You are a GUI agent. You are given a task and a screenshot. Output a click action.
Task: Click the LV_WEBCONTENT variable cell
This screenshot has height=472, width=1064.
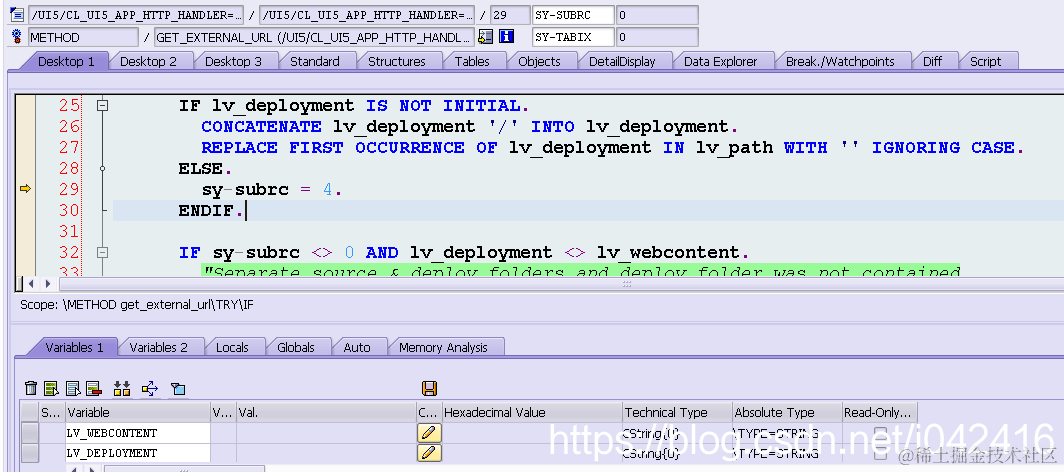click(x=138, y=433)
